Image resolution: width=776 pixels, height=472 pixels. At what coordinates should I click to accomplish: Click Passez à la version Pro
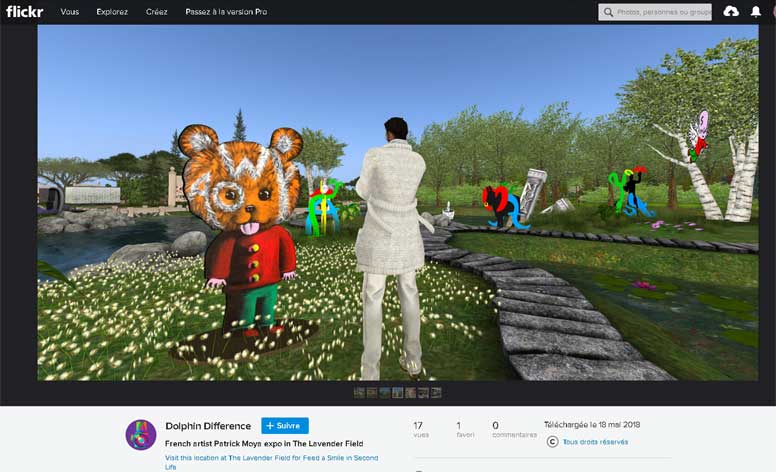click(x=225, y=12)
